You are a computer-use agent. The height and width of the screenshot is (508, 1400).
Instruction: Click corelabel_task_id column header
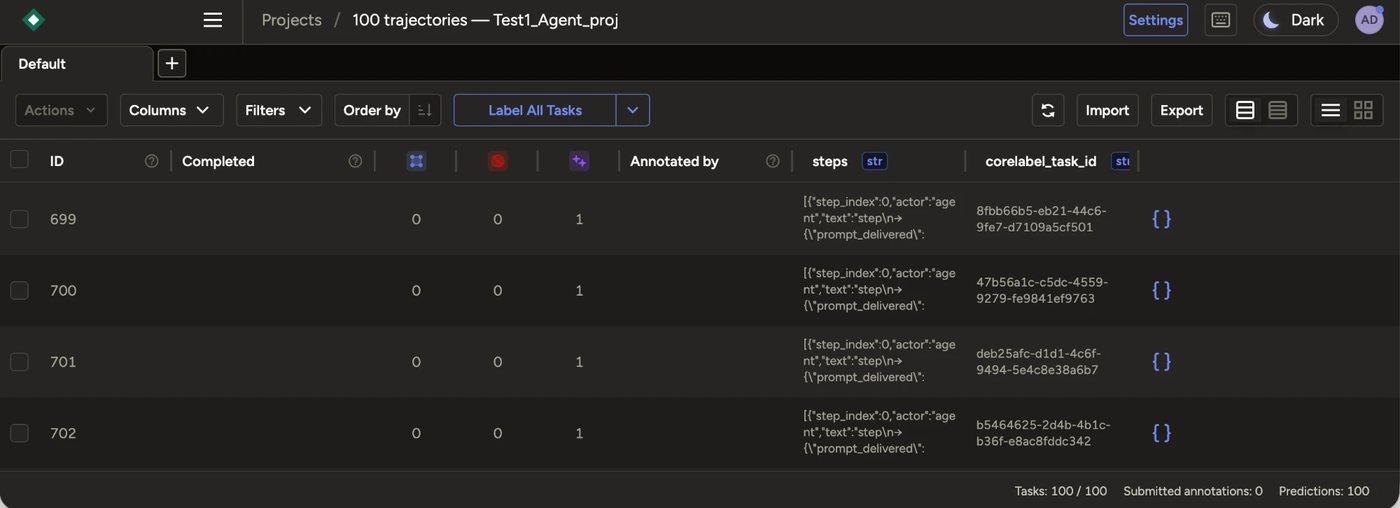(x=1041, y=161)
